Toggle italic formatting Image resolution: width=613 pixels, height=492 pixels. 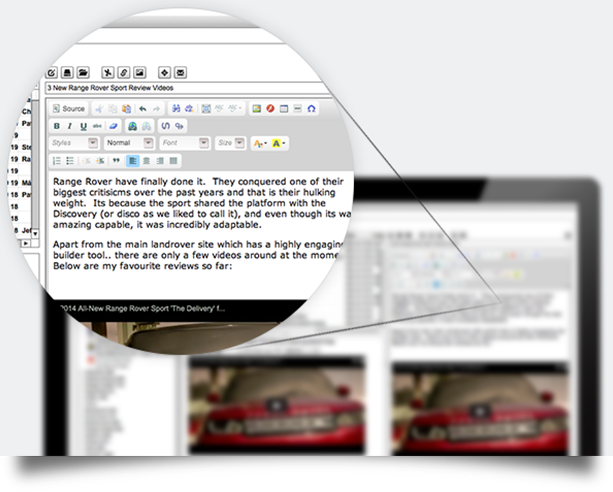point(70,126)
